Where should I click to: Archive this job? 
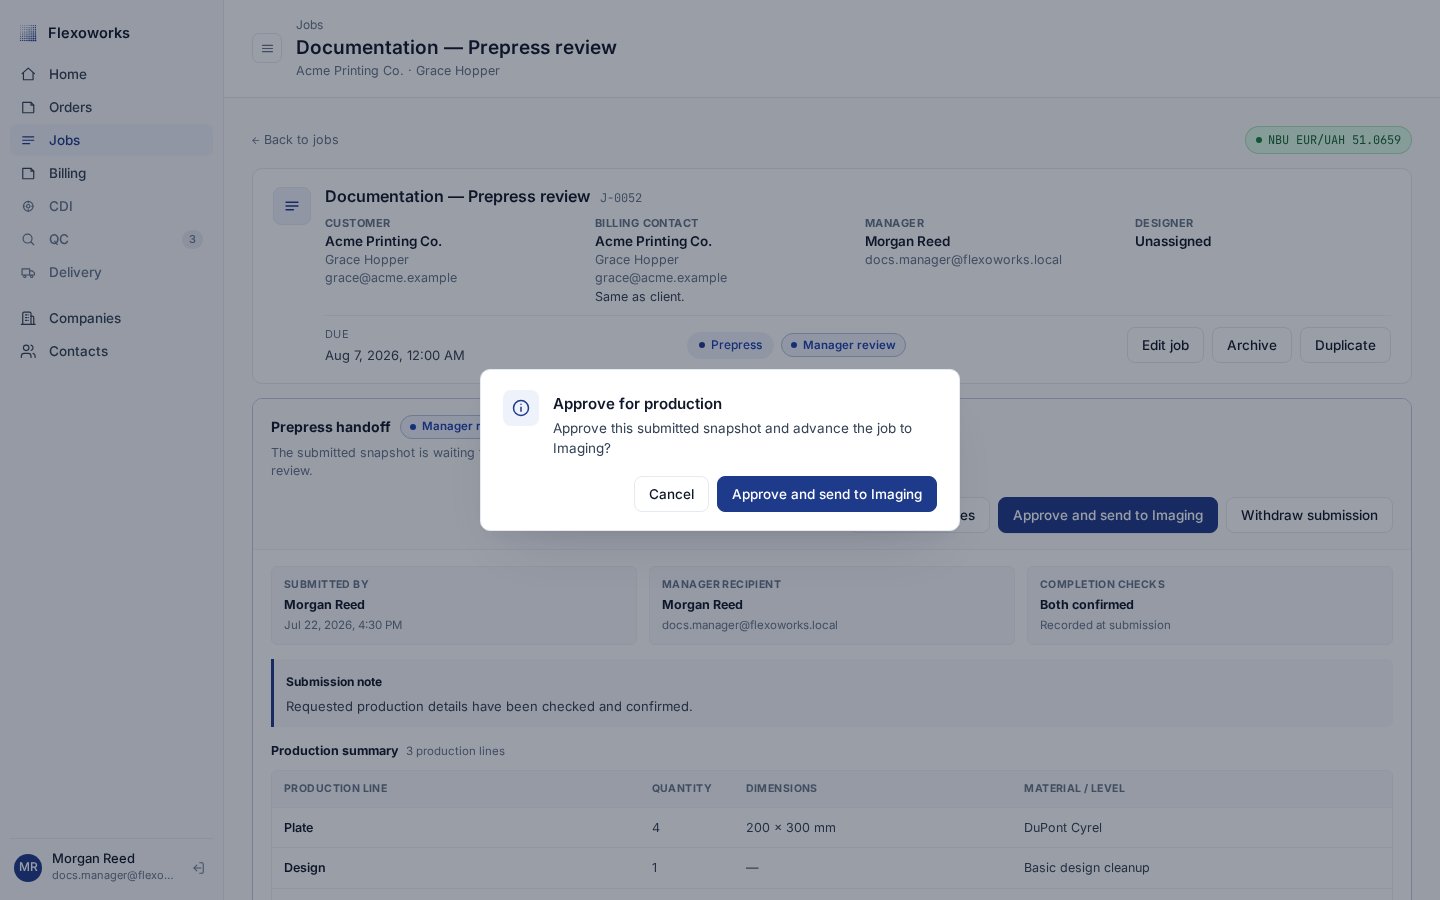point(1252,345)
